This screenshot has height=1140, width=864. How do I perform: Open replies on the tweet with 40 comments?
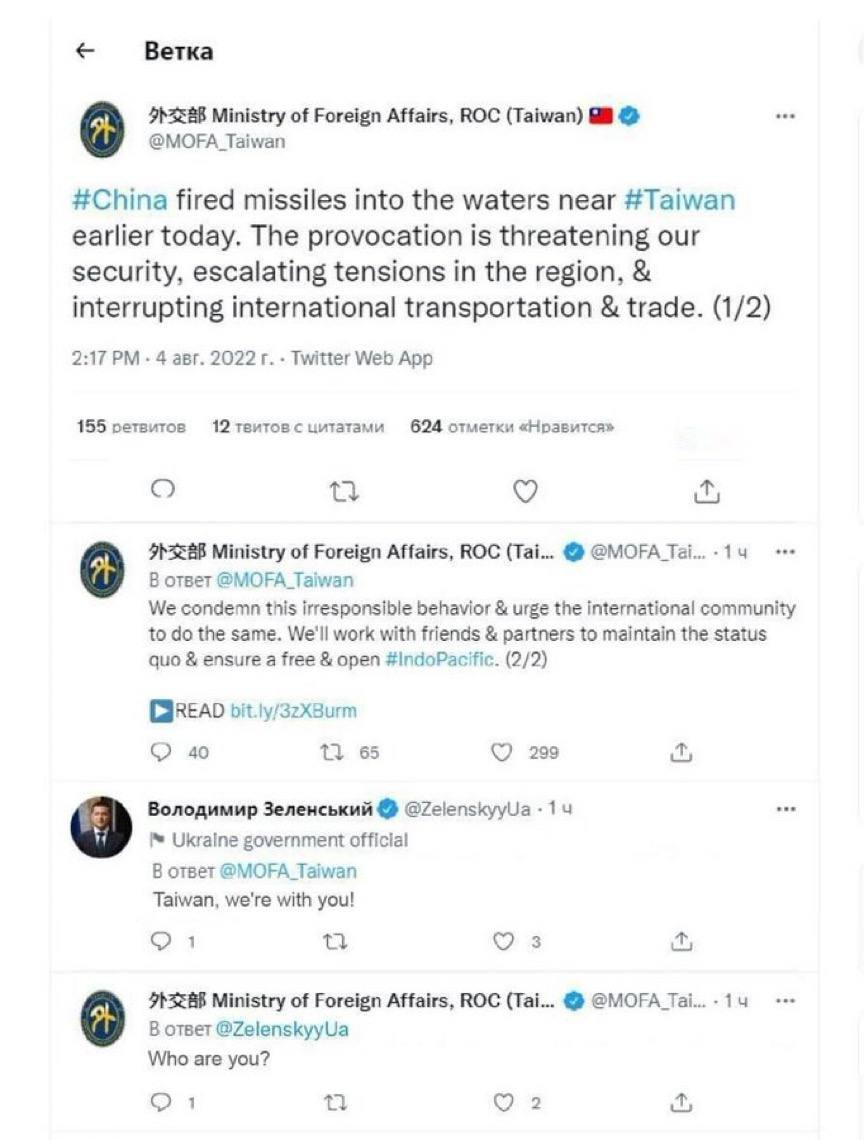click(160, 752)
